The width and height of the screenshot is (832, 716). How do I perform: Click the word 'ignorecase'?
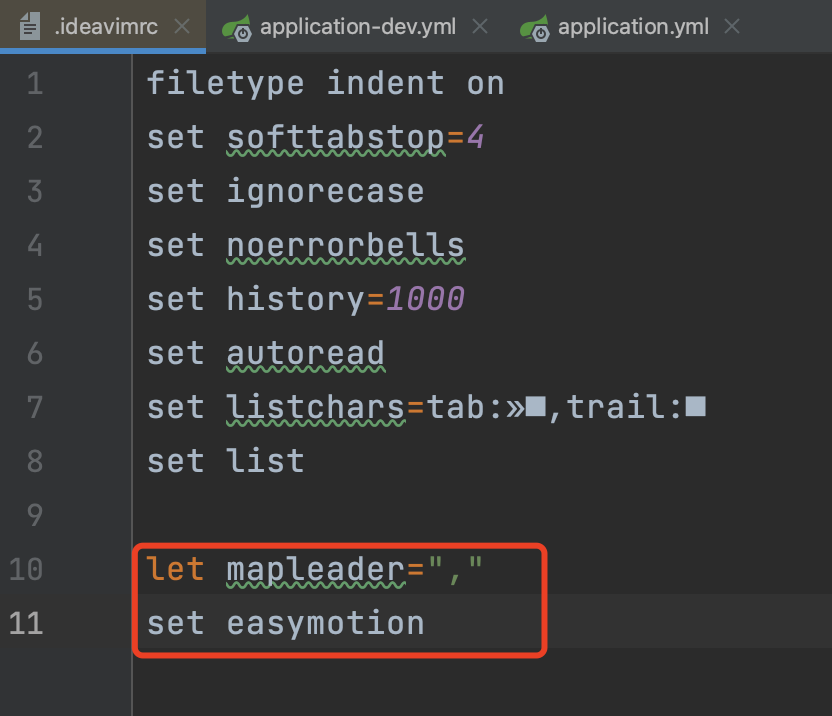[x=325, y=192]
